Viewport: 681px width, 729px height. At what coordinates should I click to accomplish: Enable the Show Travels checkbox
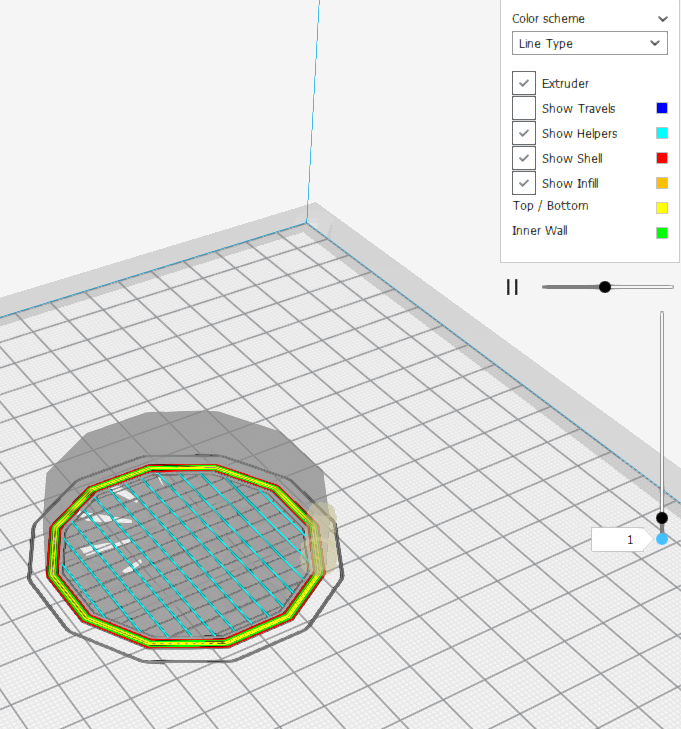coord(524,108)
